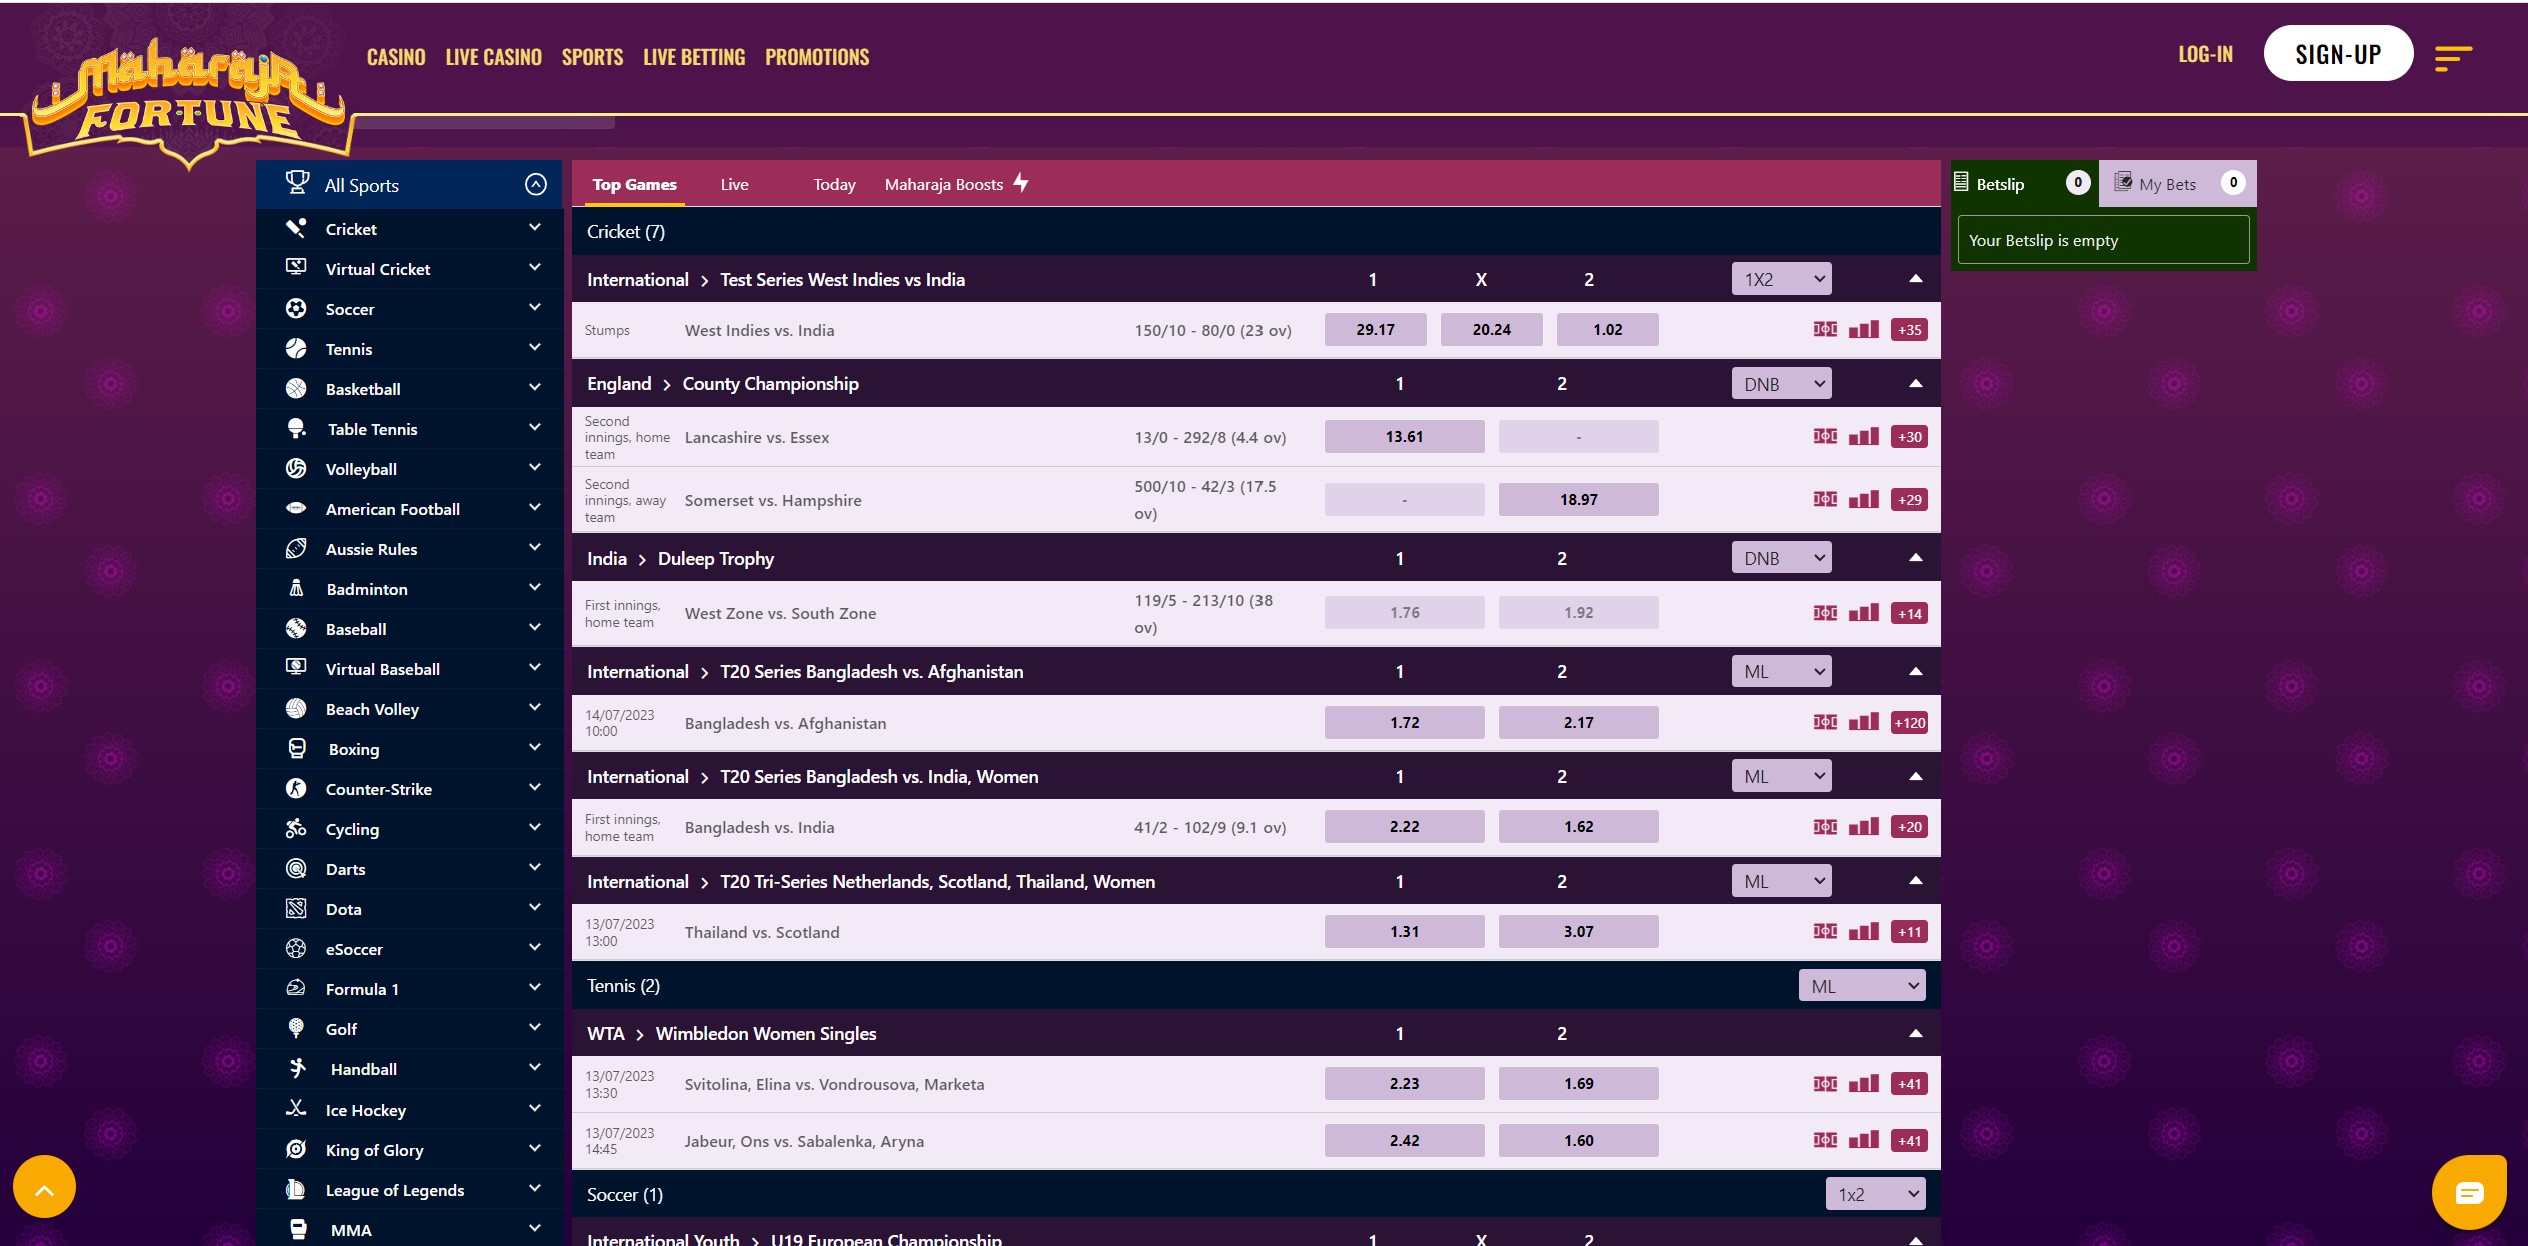The height and width of the screenshot is (1246, 2528).
Task: Open the My Bets tab
Action: 2177,183
